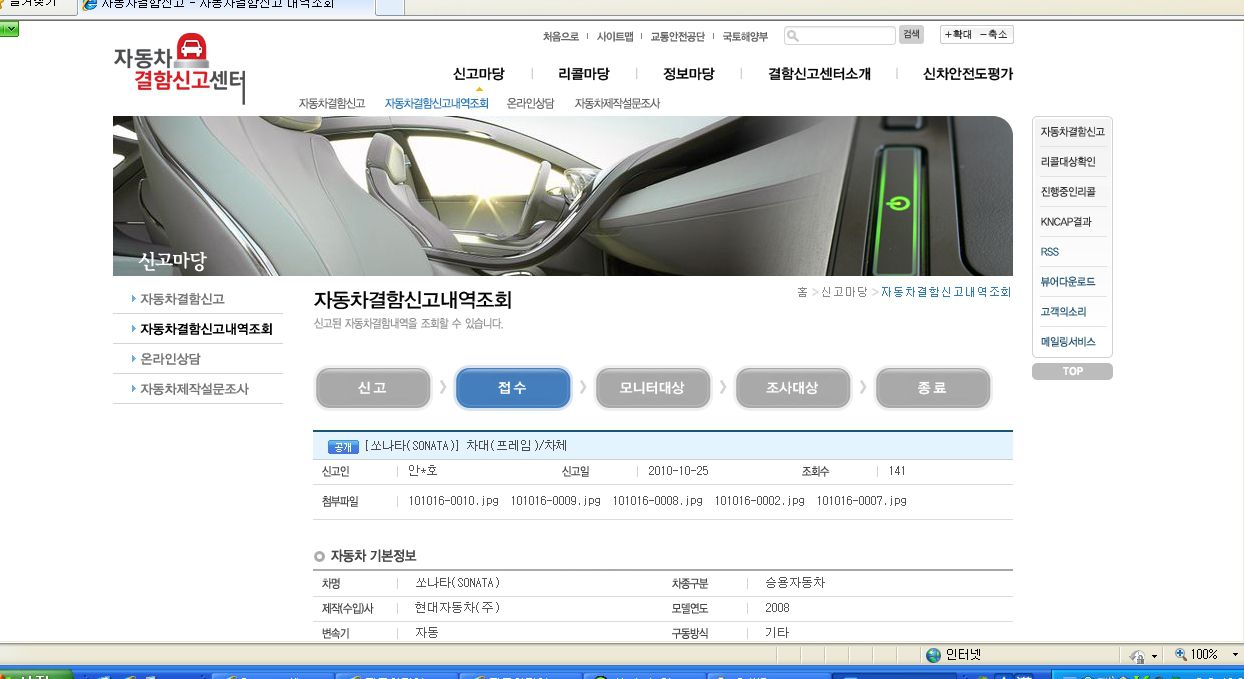Open the 사이트맵 header link
This screenshot has height=679, width=1244.
(x=615, y=37)
